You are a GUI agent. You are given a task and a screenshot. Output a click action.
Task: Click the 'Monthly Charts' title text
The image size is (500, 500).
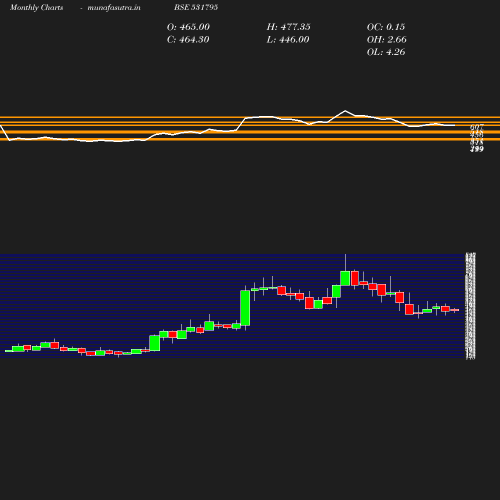tap(36, 7)
